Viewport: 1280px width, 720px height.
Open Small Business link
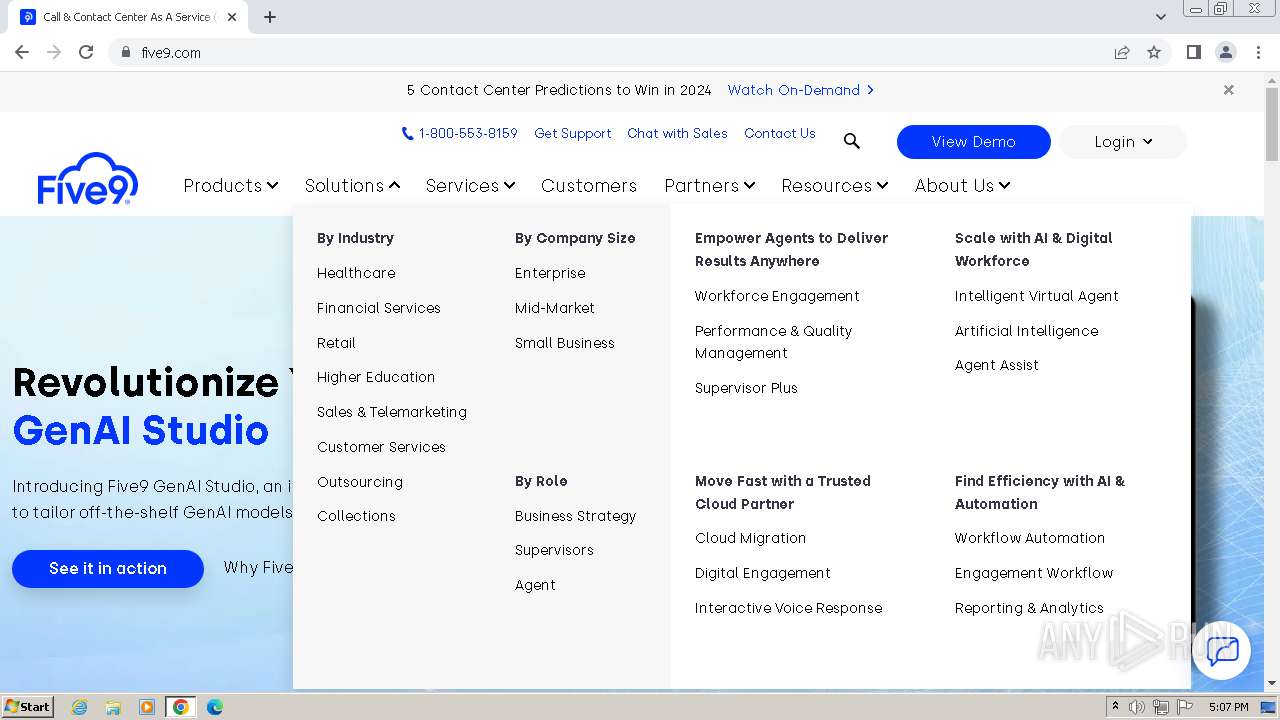(x=565, y=343)
